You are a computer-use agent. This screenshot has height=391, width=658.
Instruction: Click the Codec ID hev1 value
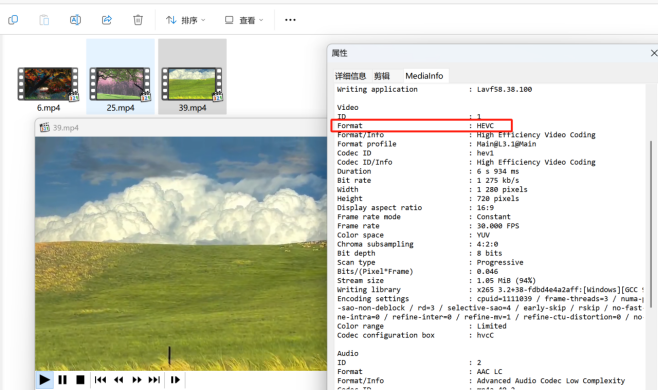(x=485, y=153)
